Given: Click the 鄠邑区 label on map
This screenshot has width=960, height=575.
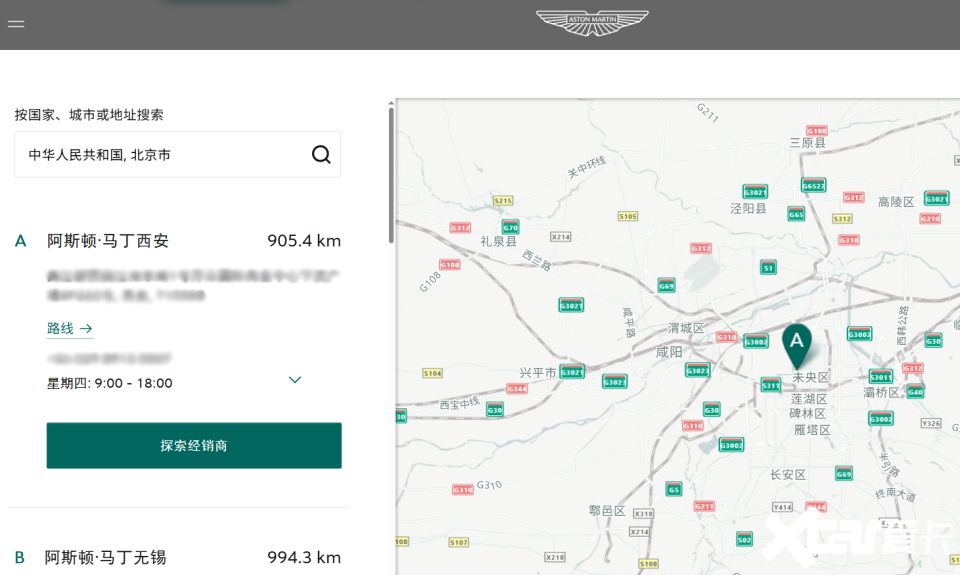Looking at the screenshot, I should (607, 511).
